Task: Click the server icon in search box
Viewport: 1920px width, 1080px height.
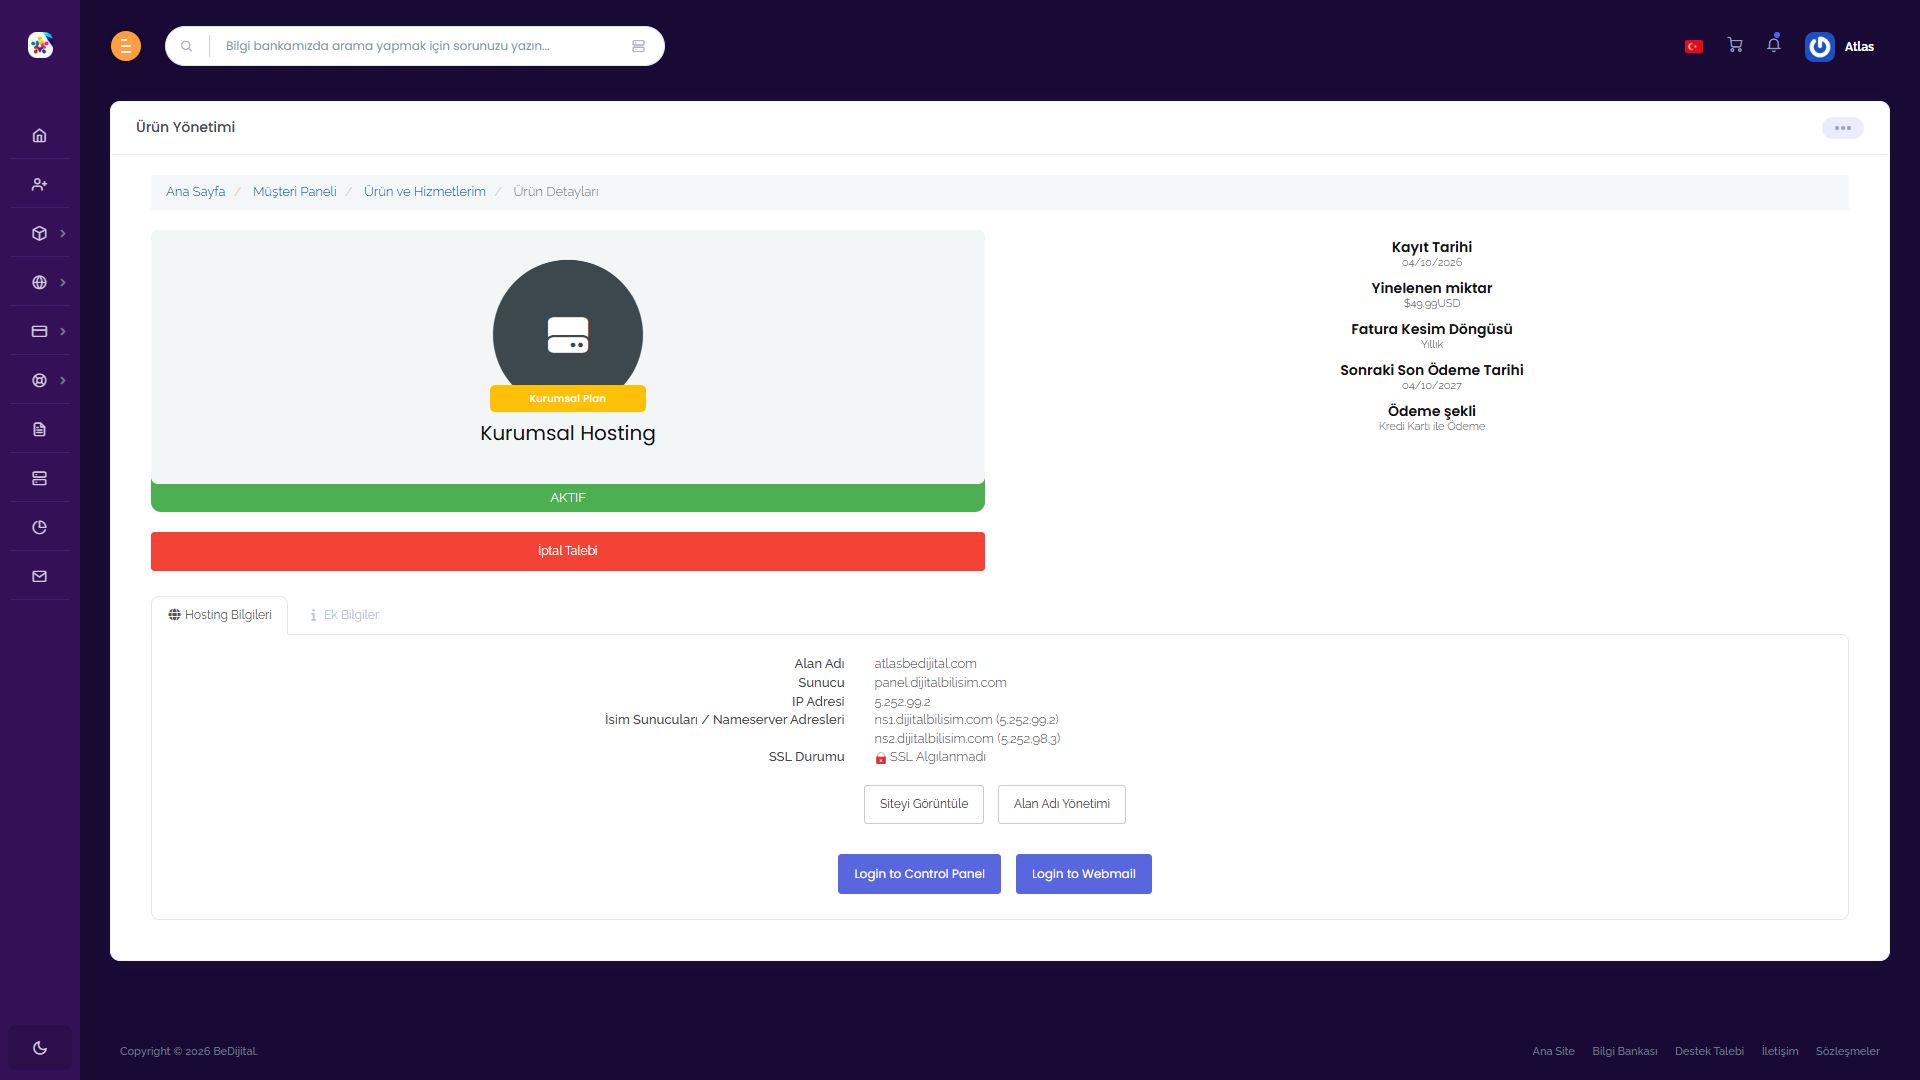Action: coord(638,46)
